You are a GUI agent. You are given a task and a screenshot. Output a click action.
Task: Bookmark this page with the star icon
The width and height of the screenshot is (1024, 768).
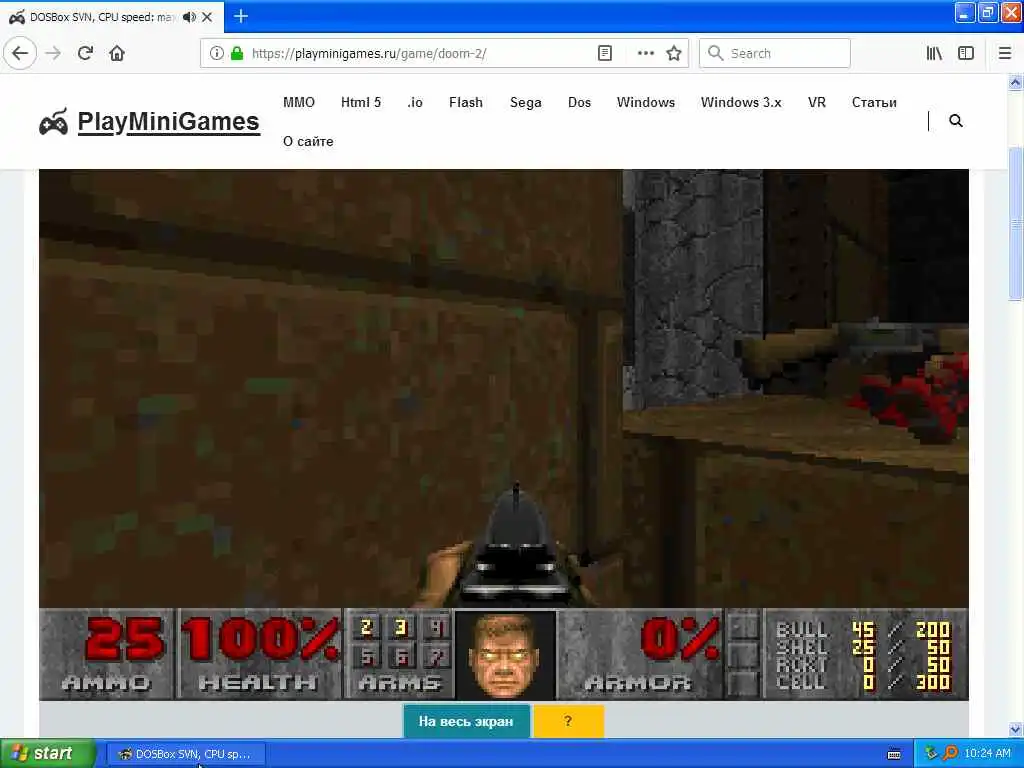pyautogui.click(x=674, y=53)
